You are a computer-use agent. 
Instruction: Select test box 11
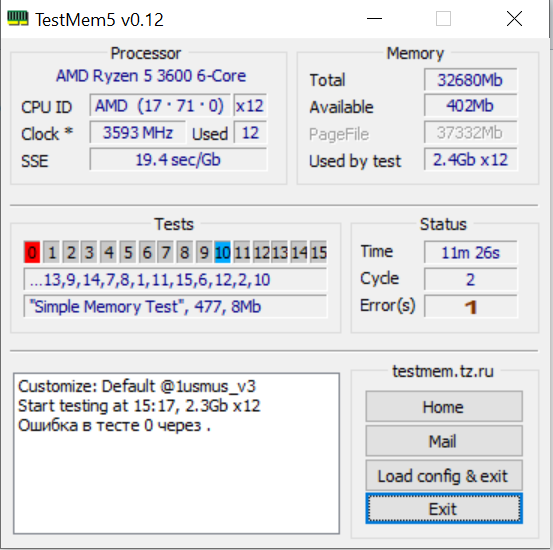242,252
